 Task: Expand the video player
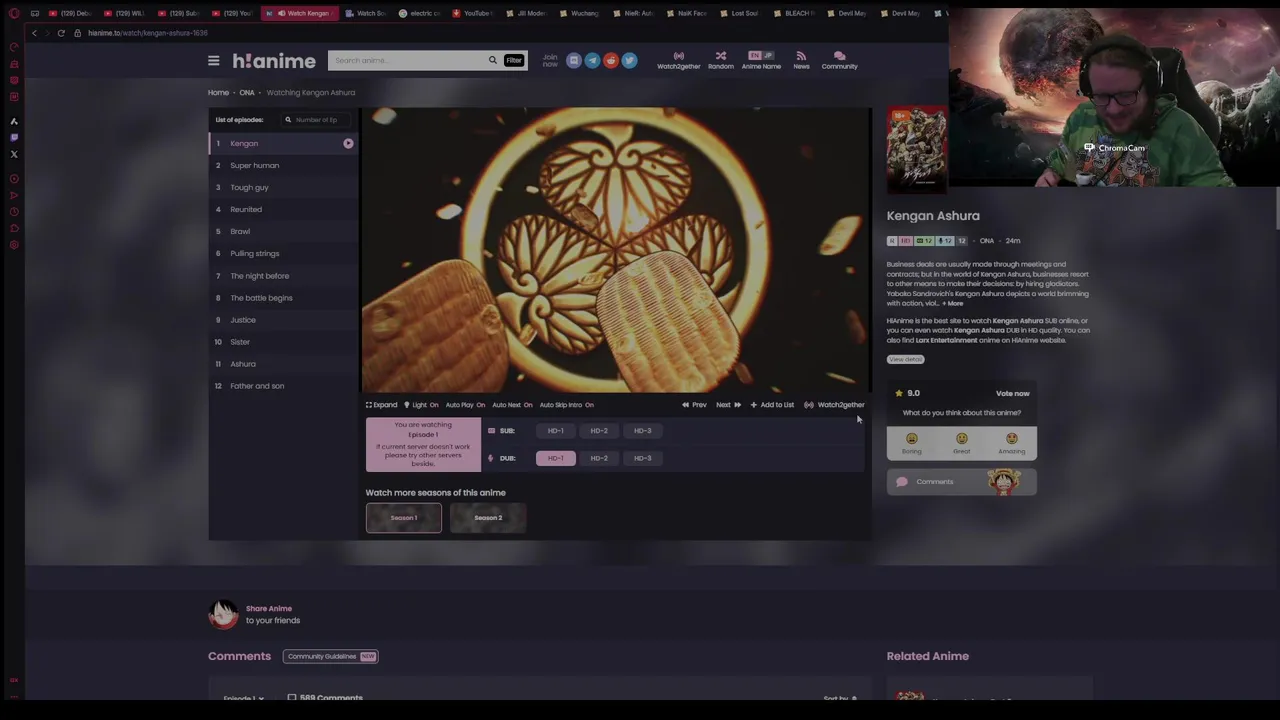(x=381, y=405)
